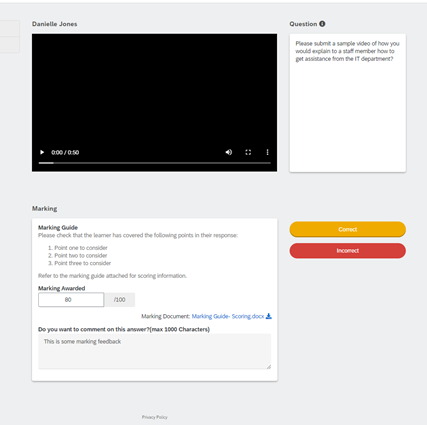Click the answer comment text area
Viewport: 427px width, 425px height.
155,351
